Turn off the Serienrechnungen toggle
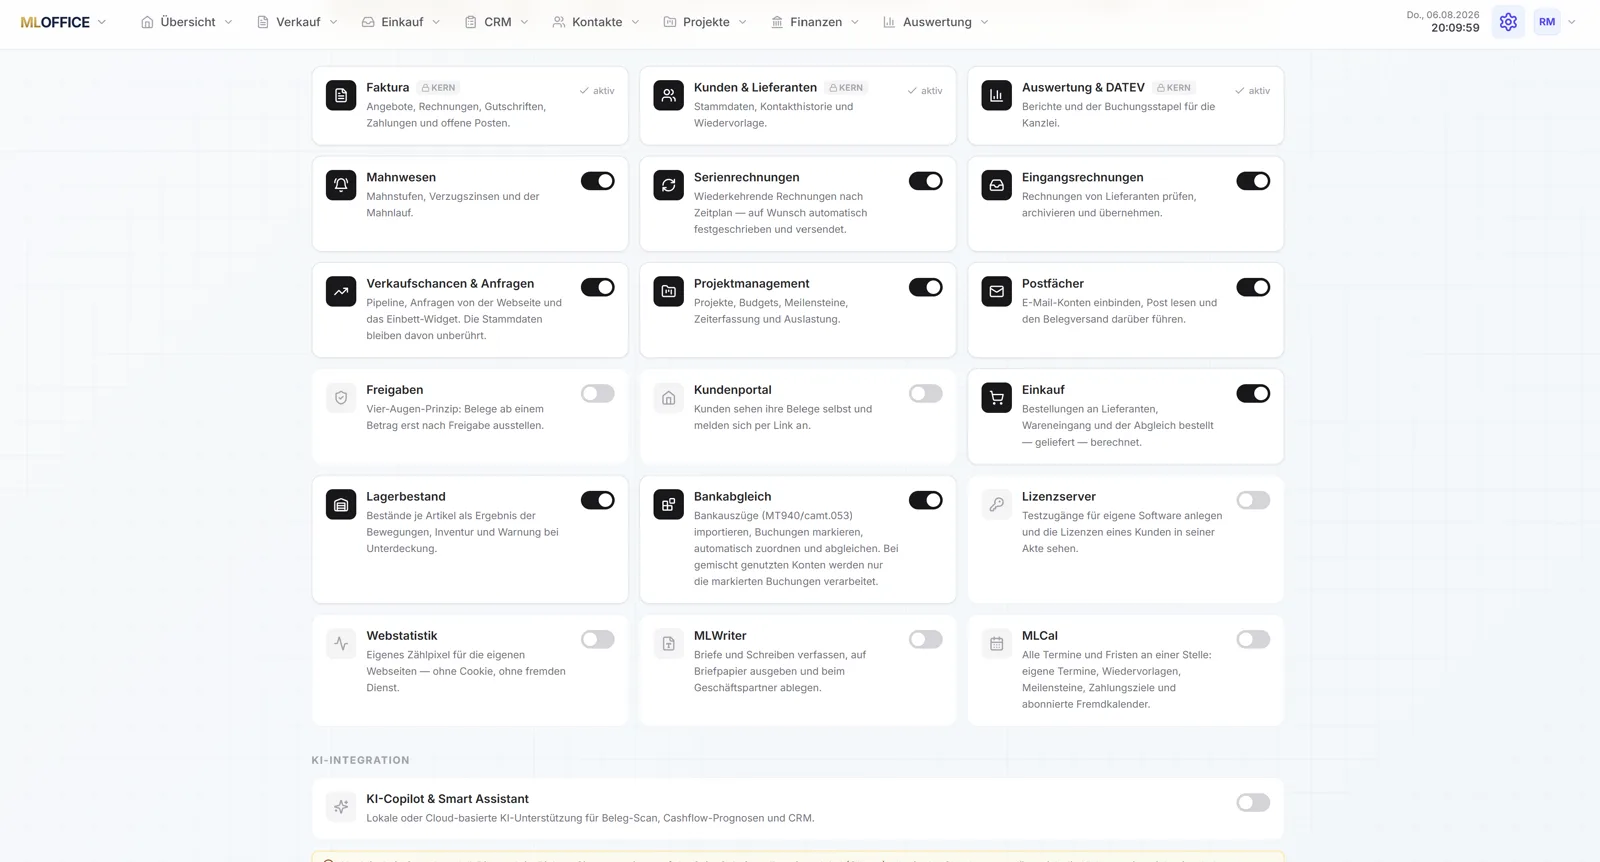Image resolution: width=1600 pixels, height=862 pixels. [x=926, y=181]
